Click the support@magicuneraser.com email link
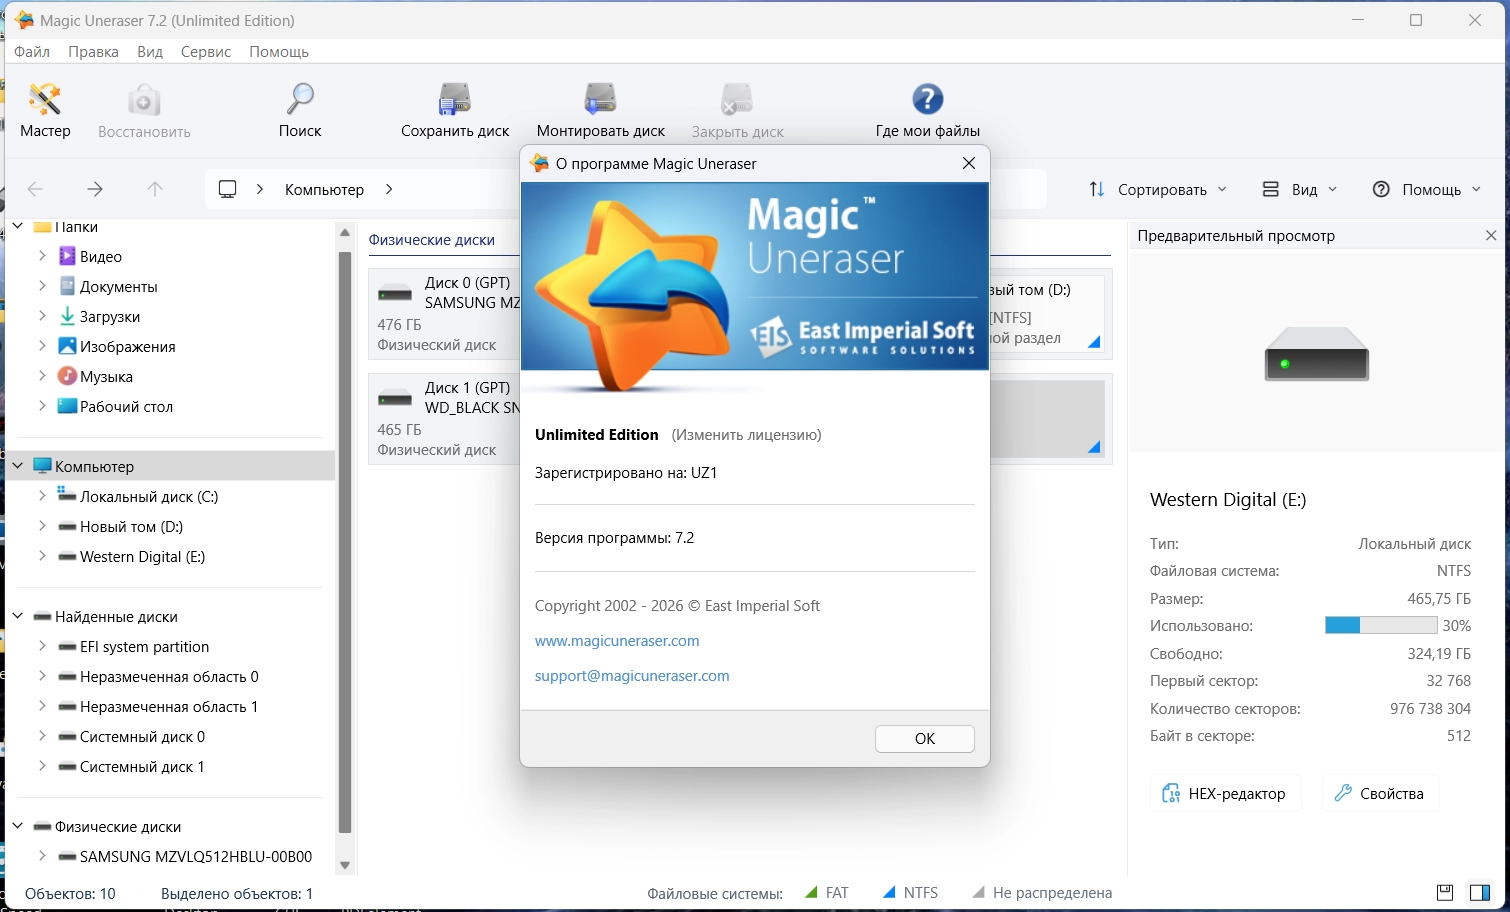This screenshot has width=1510, height=912. click(x=632, y=676)
